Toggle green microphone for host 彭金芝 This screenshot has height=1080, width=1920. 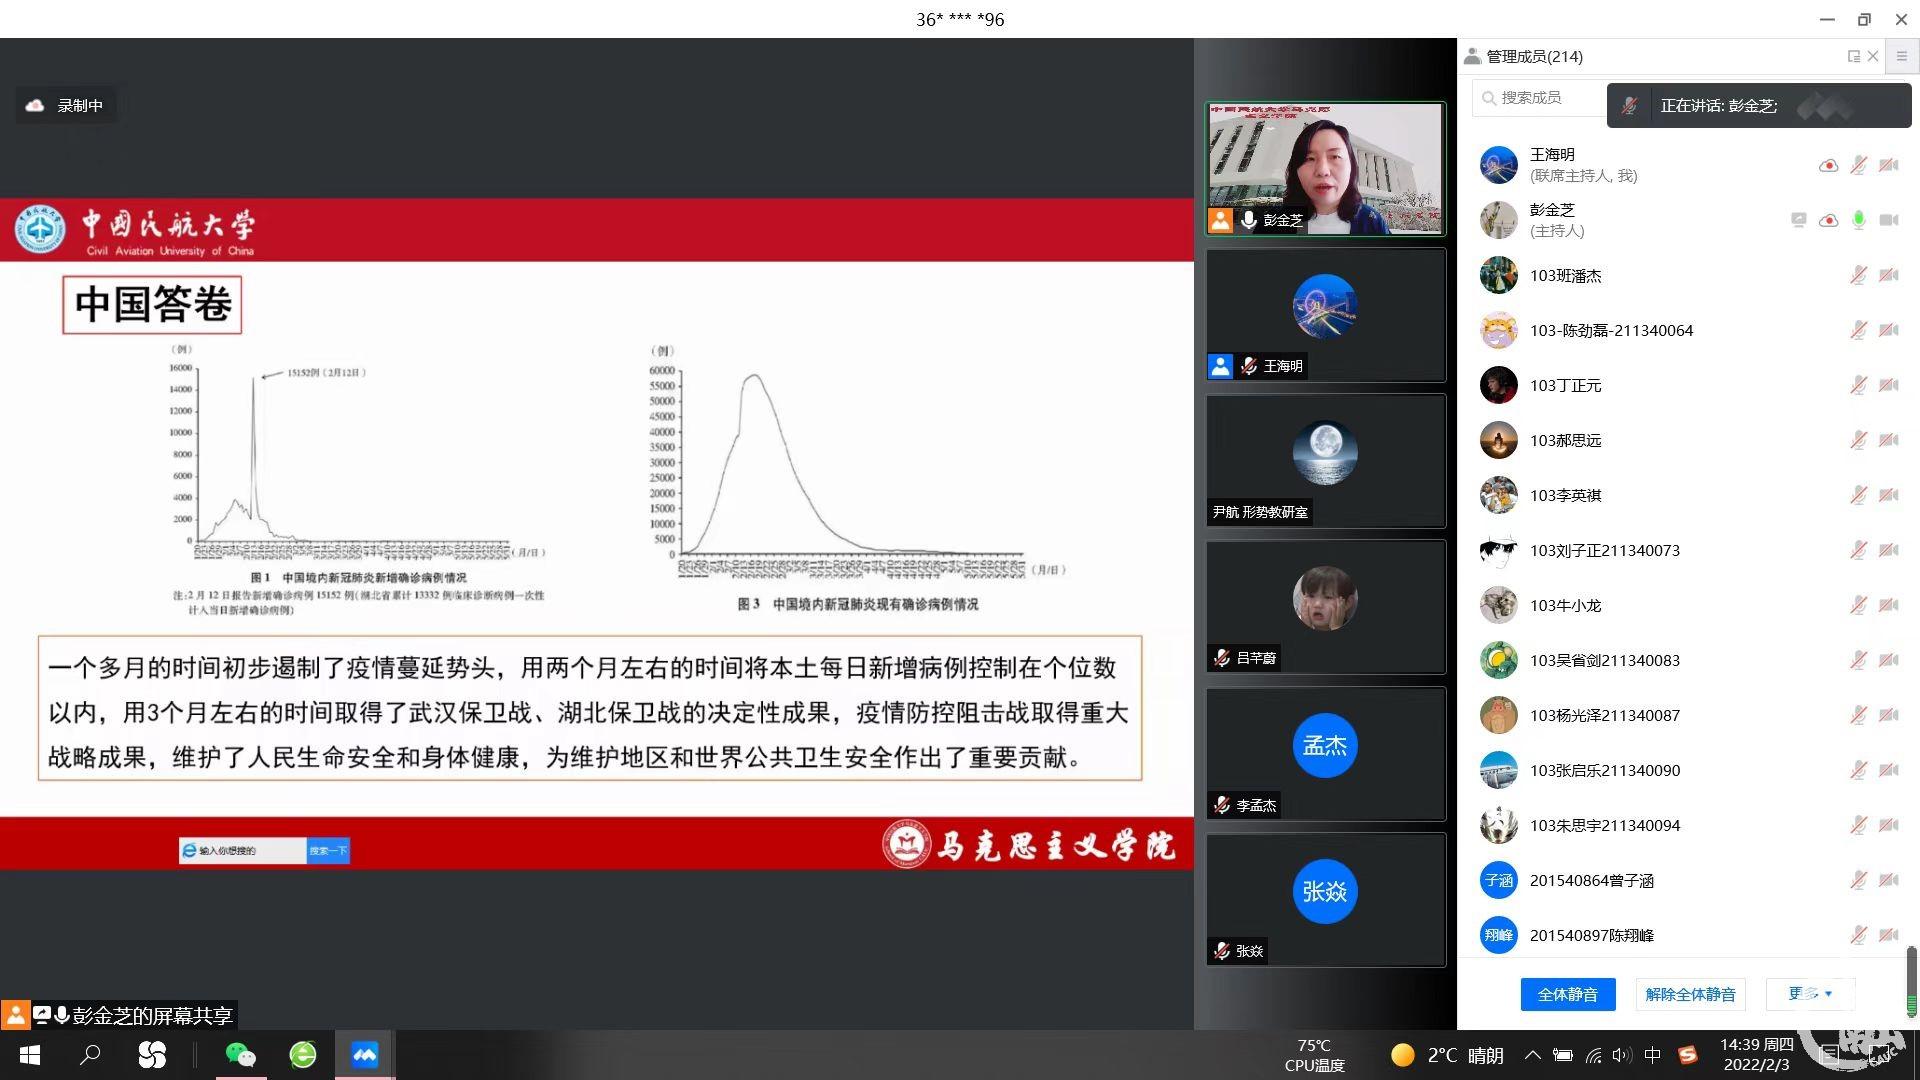1858,220
